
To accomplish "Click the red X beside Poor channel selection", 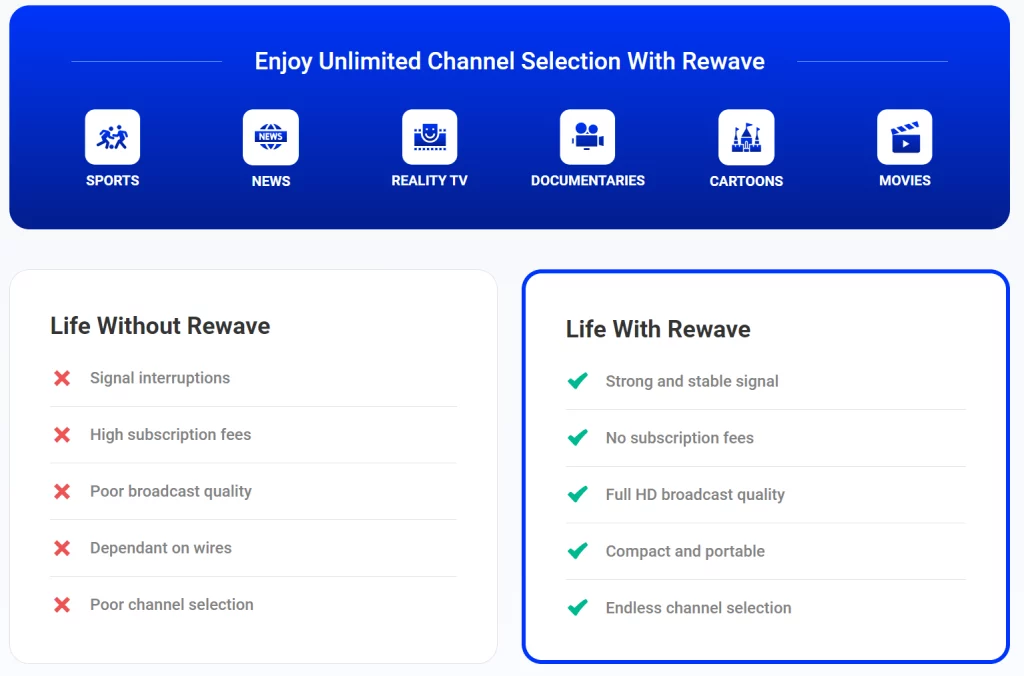I will pyautogui.click(x=62, y=605).
